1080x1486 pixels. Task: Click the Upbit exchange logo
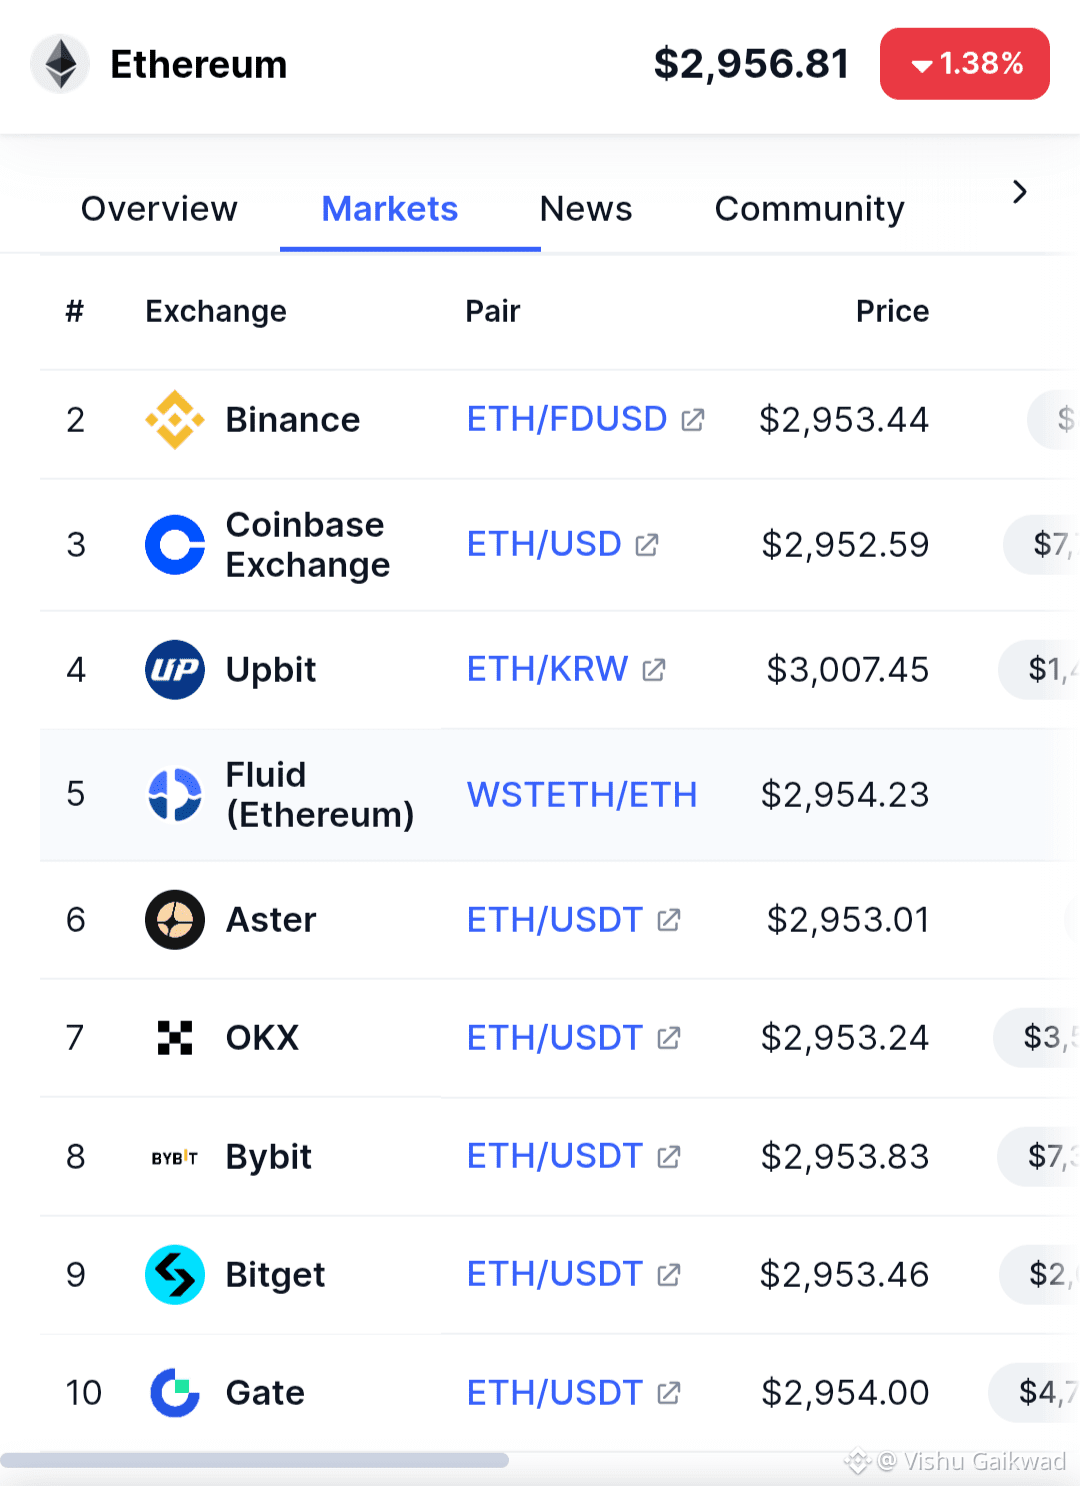(x=175, y=670)
